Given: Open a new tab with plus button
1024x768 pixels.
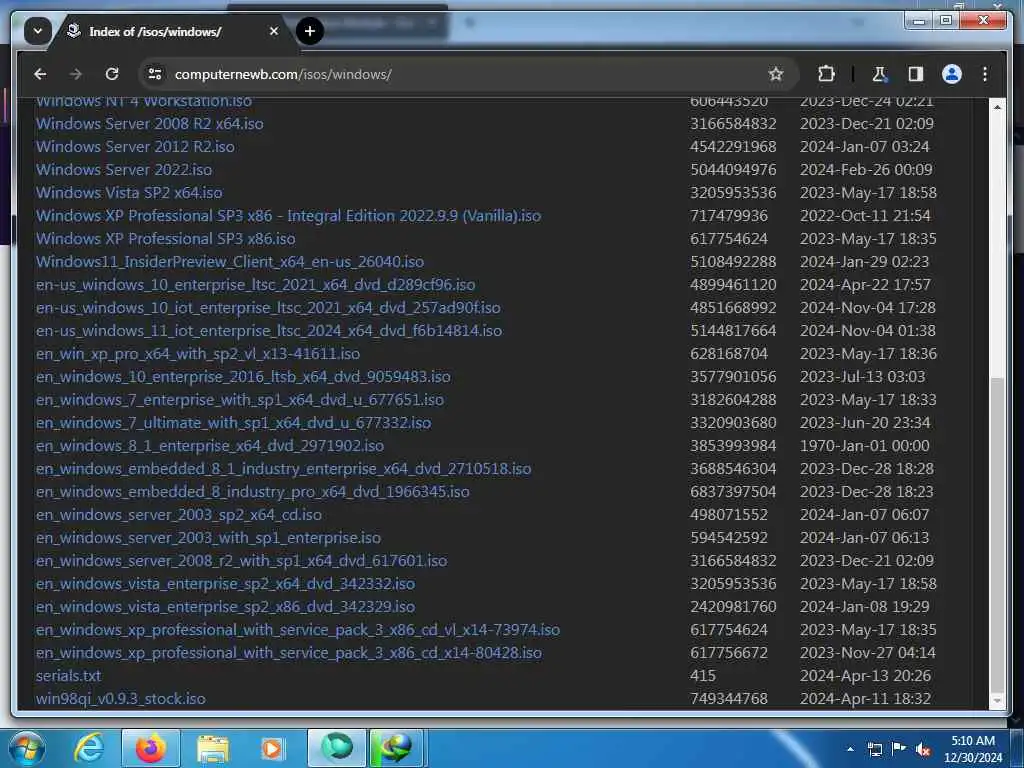Looking at the screenshot, I should [310, 31].
